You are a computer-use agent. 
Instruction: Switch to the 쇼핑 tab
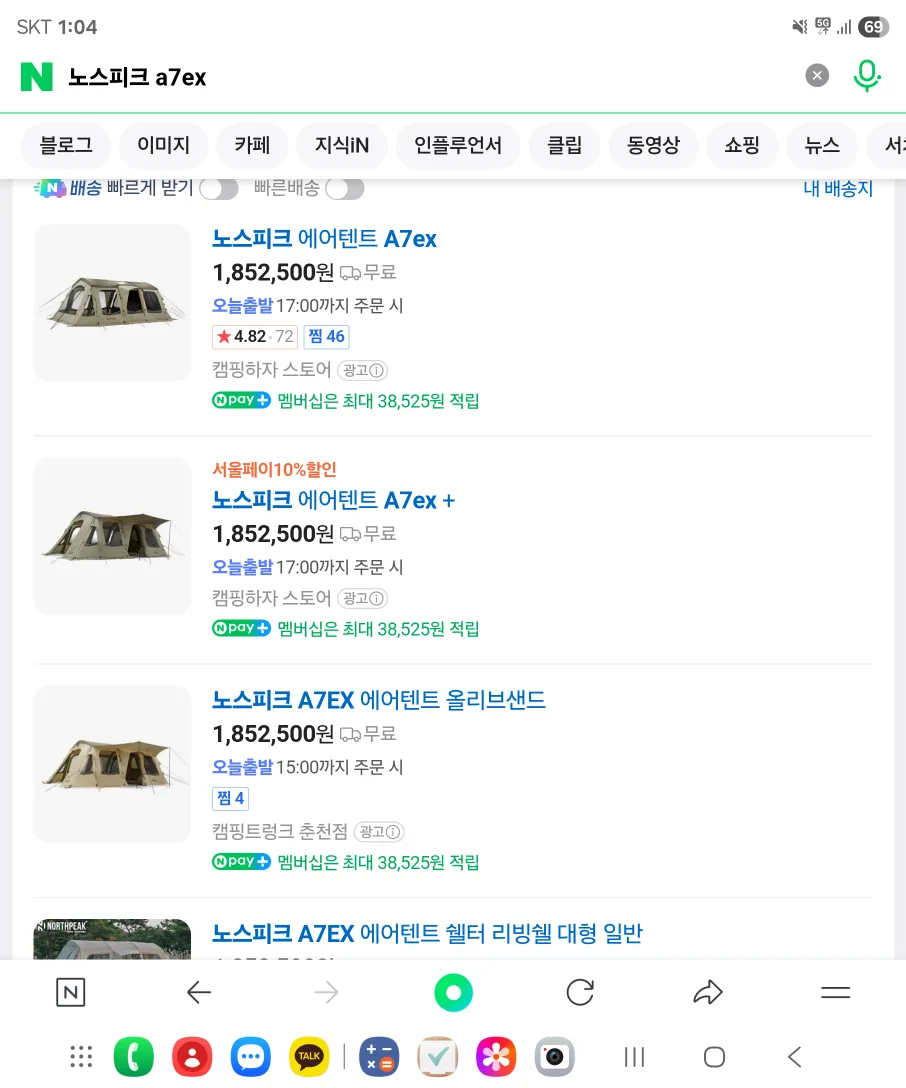pos(742,146)
